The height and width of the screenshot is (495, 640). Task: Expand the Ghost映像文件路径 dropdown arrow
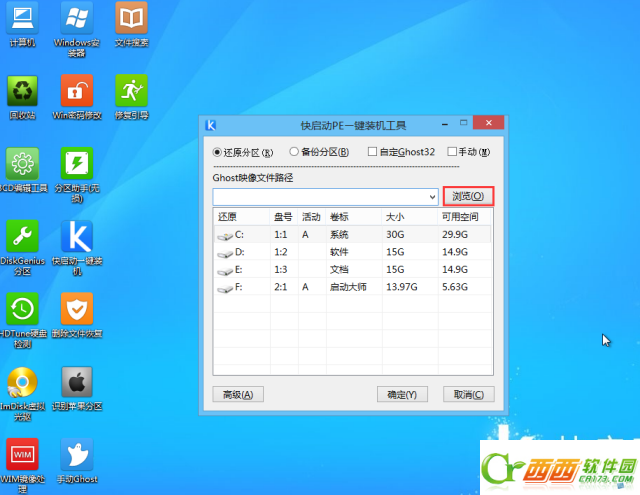tap(432, 197)
